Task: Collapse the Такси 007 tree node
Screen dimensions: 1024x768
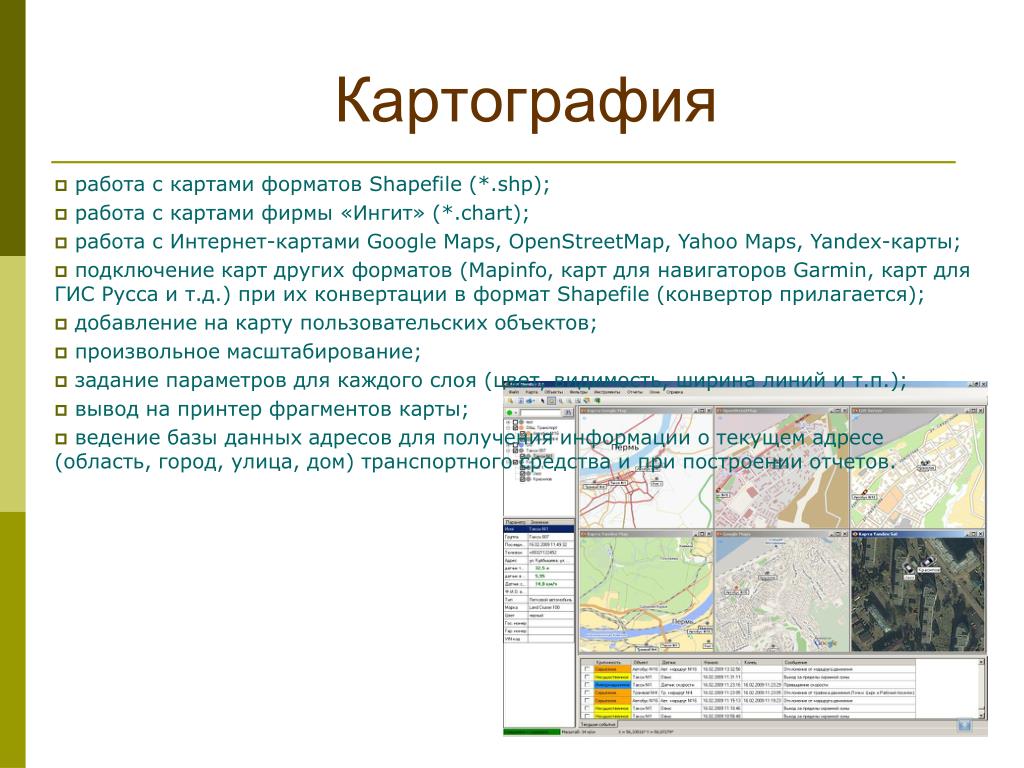Action: tap(508, 451)
